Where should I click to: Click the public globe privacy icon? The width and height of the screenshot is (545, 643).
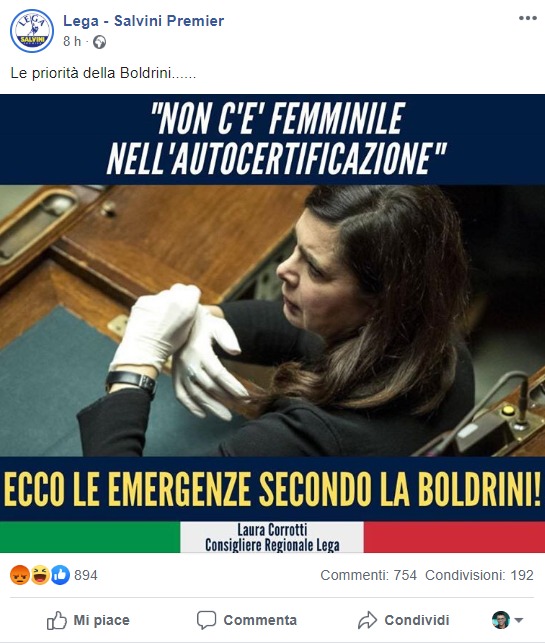(x=99, y=42)
